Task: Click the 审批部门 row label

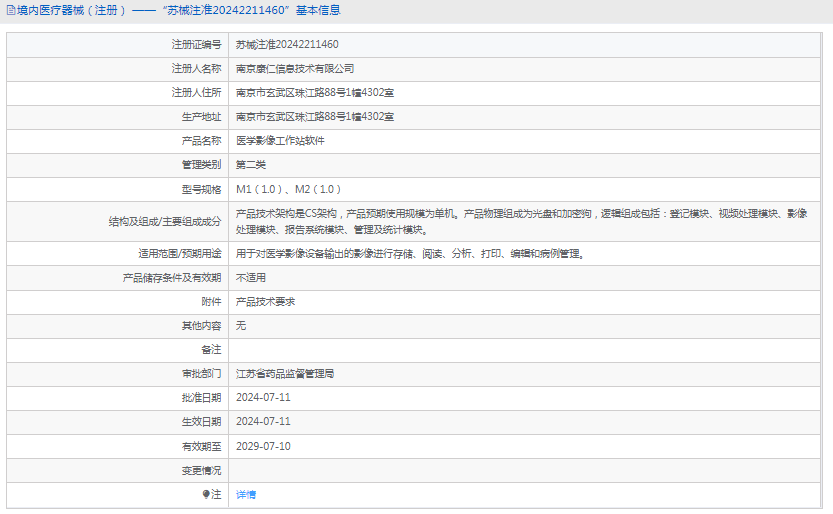Action: pyautogui.click(x=201, y=374)
